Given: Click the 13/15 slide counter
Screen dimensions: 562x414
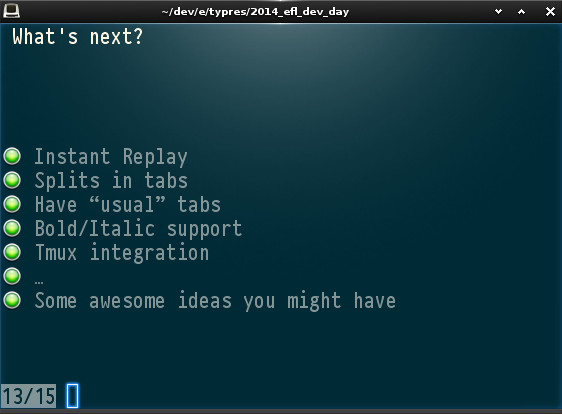Looking at the screenshot, I should [28, 396].
